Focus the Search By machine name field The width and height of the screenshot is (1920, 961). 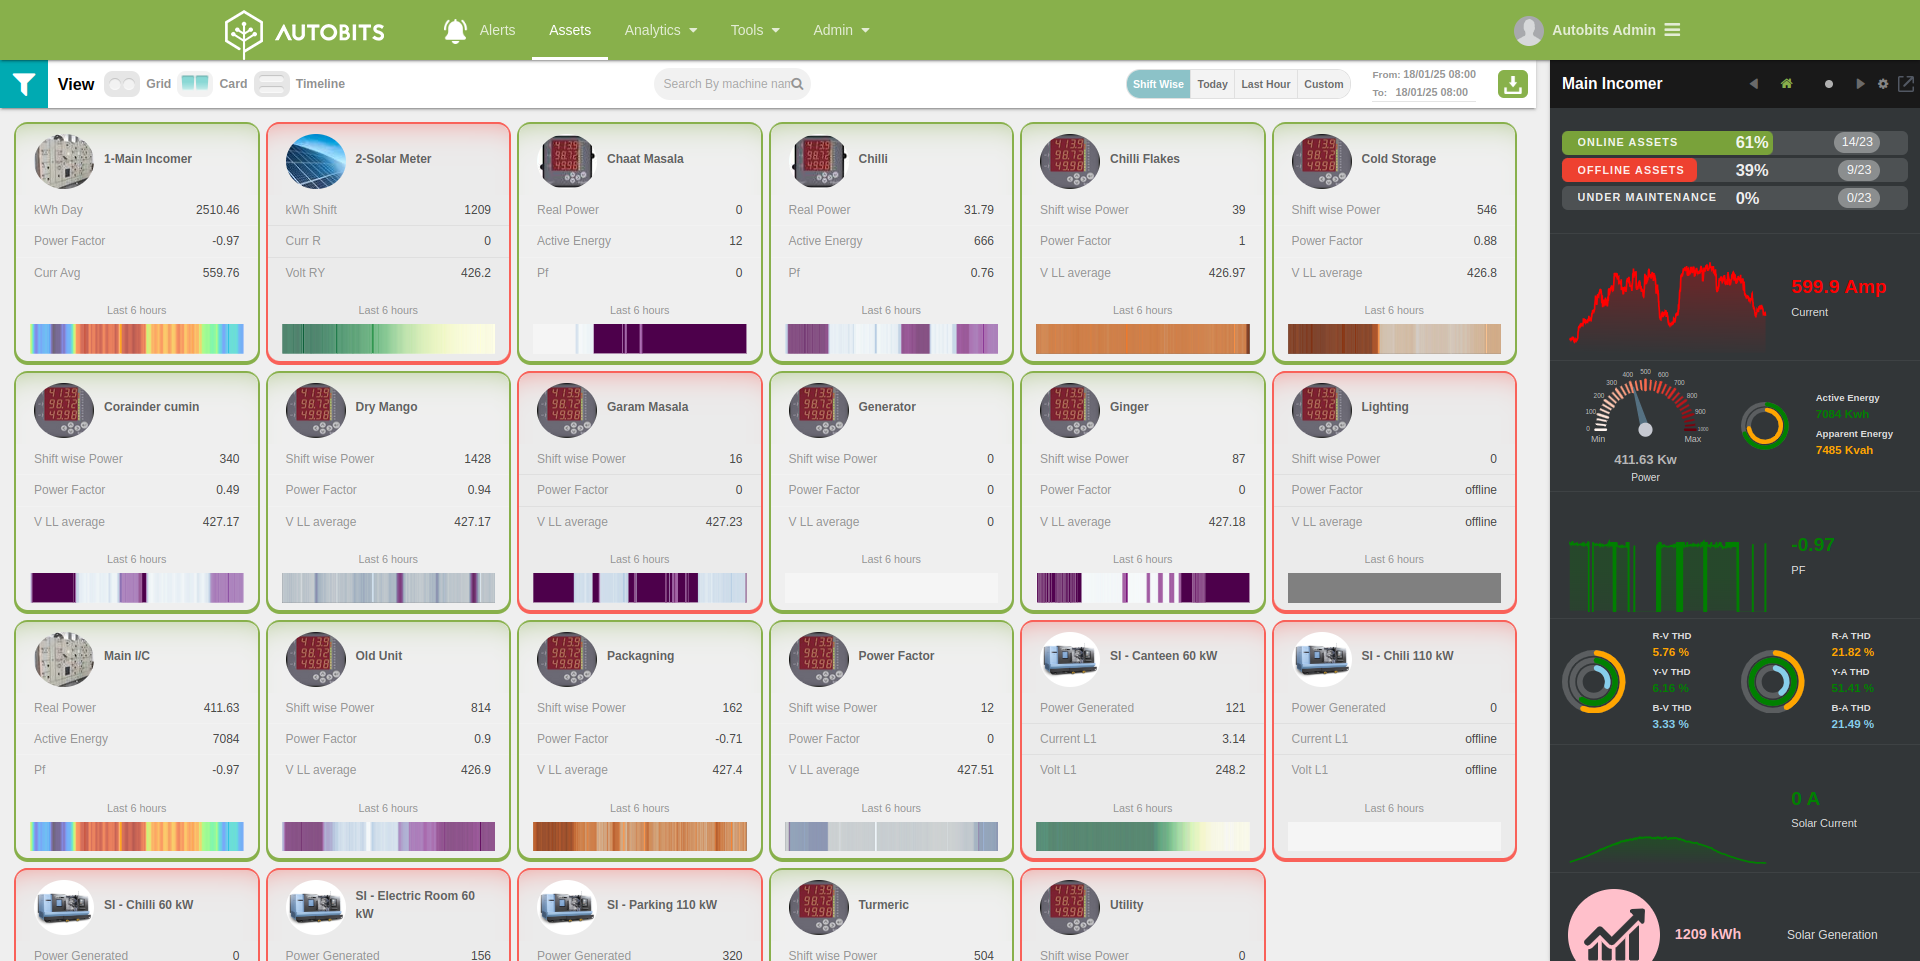click(x=730, y=84)
